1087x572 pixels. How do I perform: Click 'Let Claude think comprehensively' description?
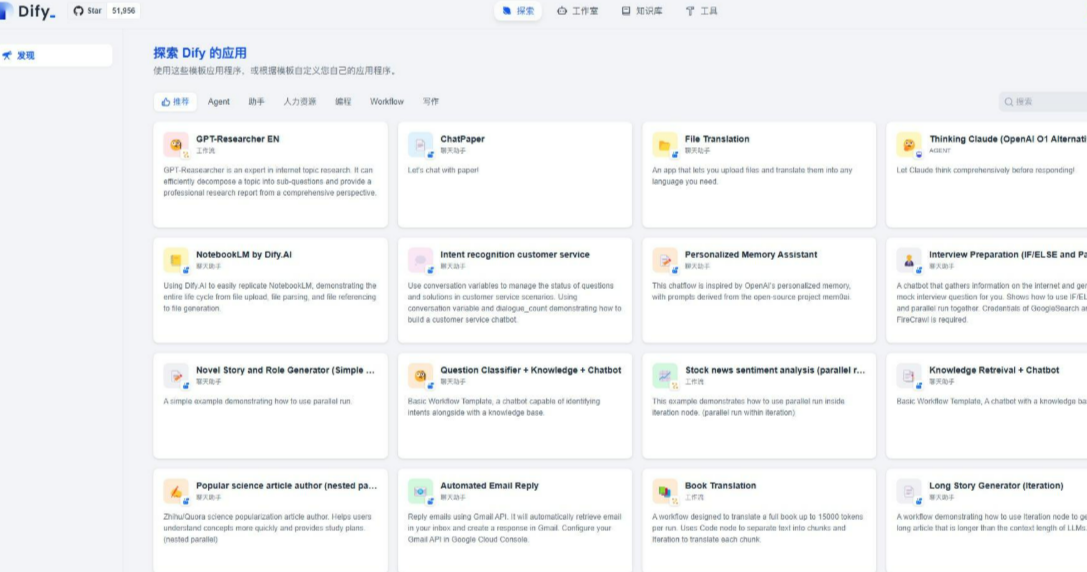tap(985, 170)
